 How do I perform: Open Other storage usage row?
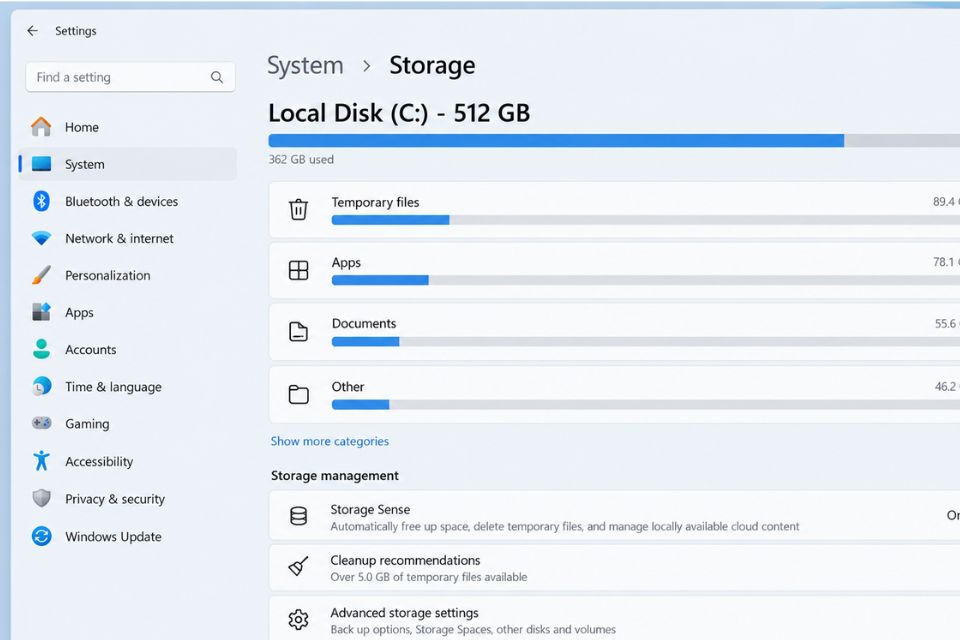pyautogui.click(x=614, y=394)
